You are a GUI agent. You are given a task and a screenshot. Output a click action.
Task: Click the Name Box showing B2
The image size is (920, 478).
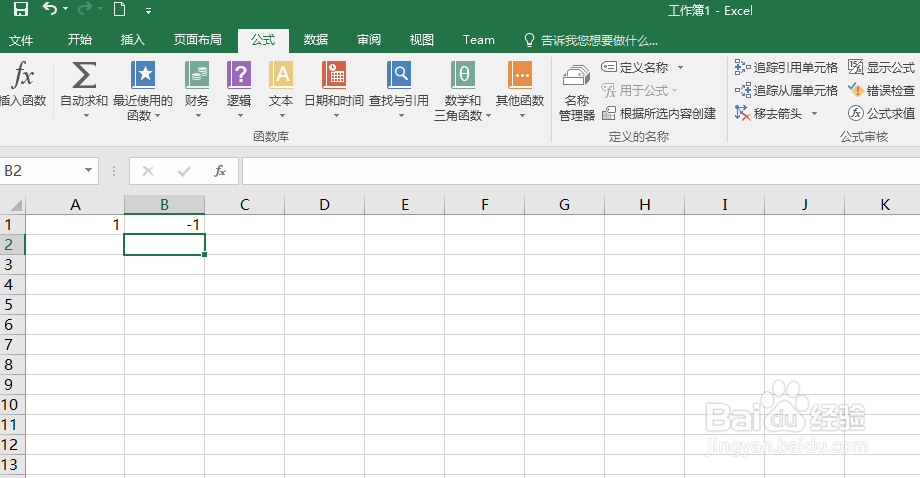(40, 171)
